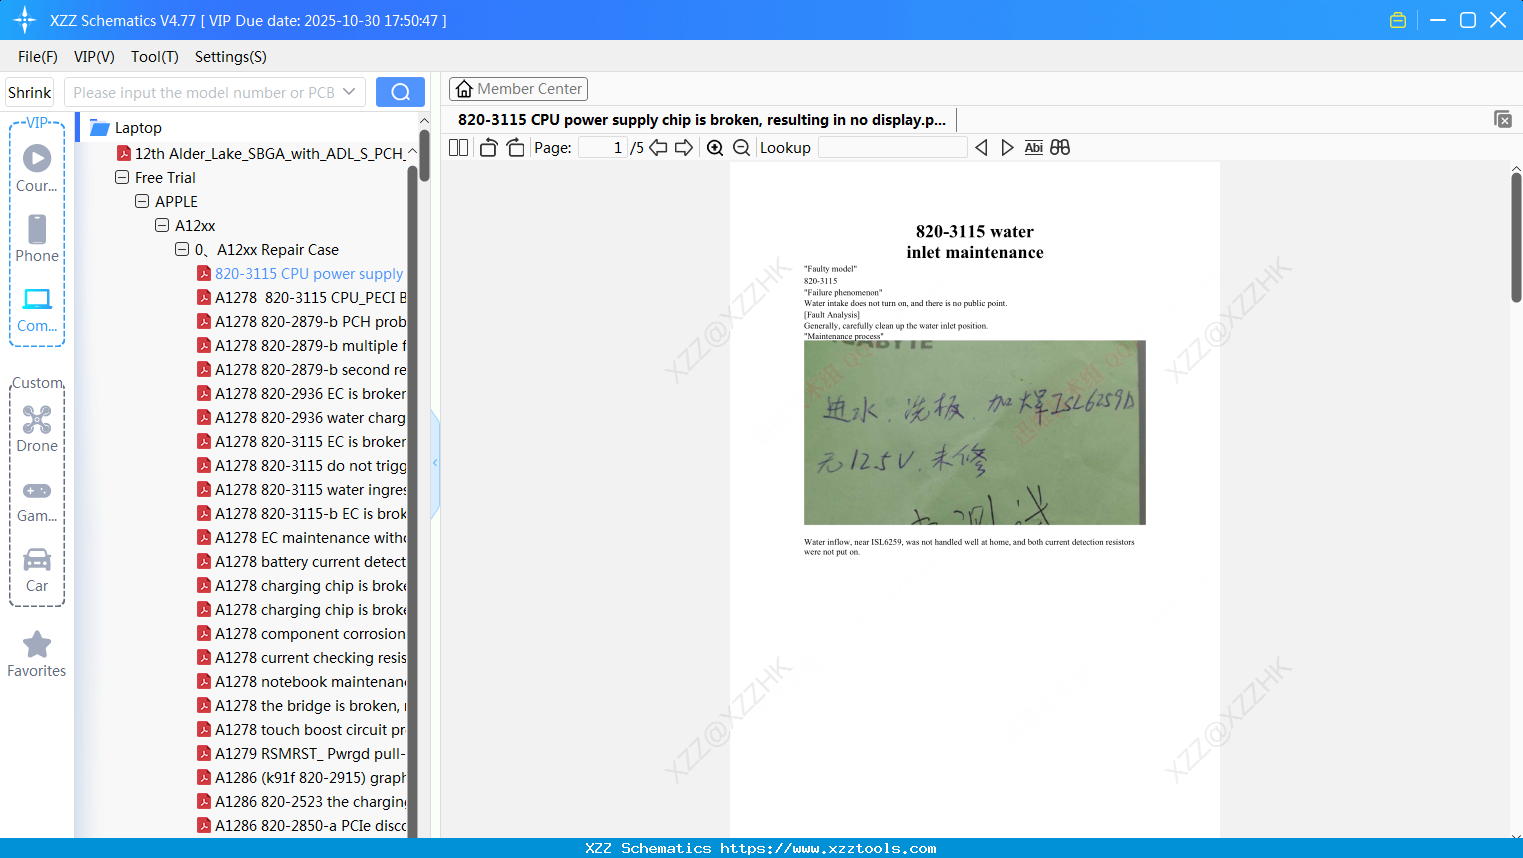Zoom in on the PDF page
1523x858 pixels.
[715, 148]
